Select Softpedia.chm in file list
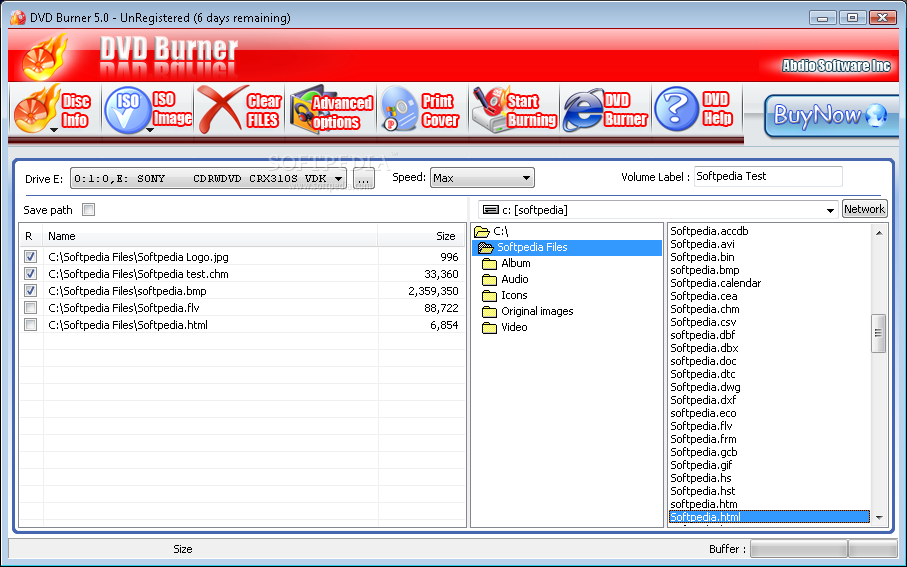907x567 pixels. (705, 309)
